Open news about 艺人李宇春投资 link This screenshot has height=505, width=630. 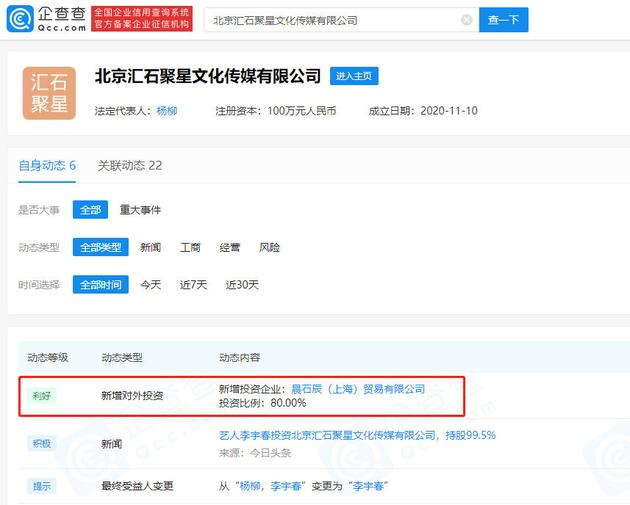pyautogui.click(x=357, y=435)
